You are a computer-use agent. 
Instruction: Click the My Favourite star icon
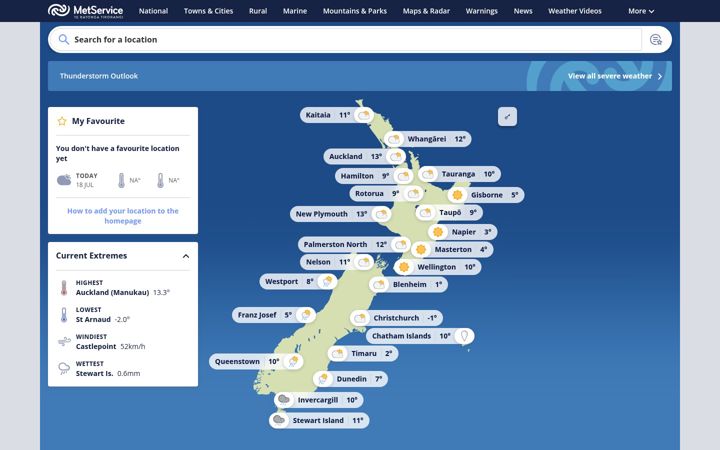(62, 121)
